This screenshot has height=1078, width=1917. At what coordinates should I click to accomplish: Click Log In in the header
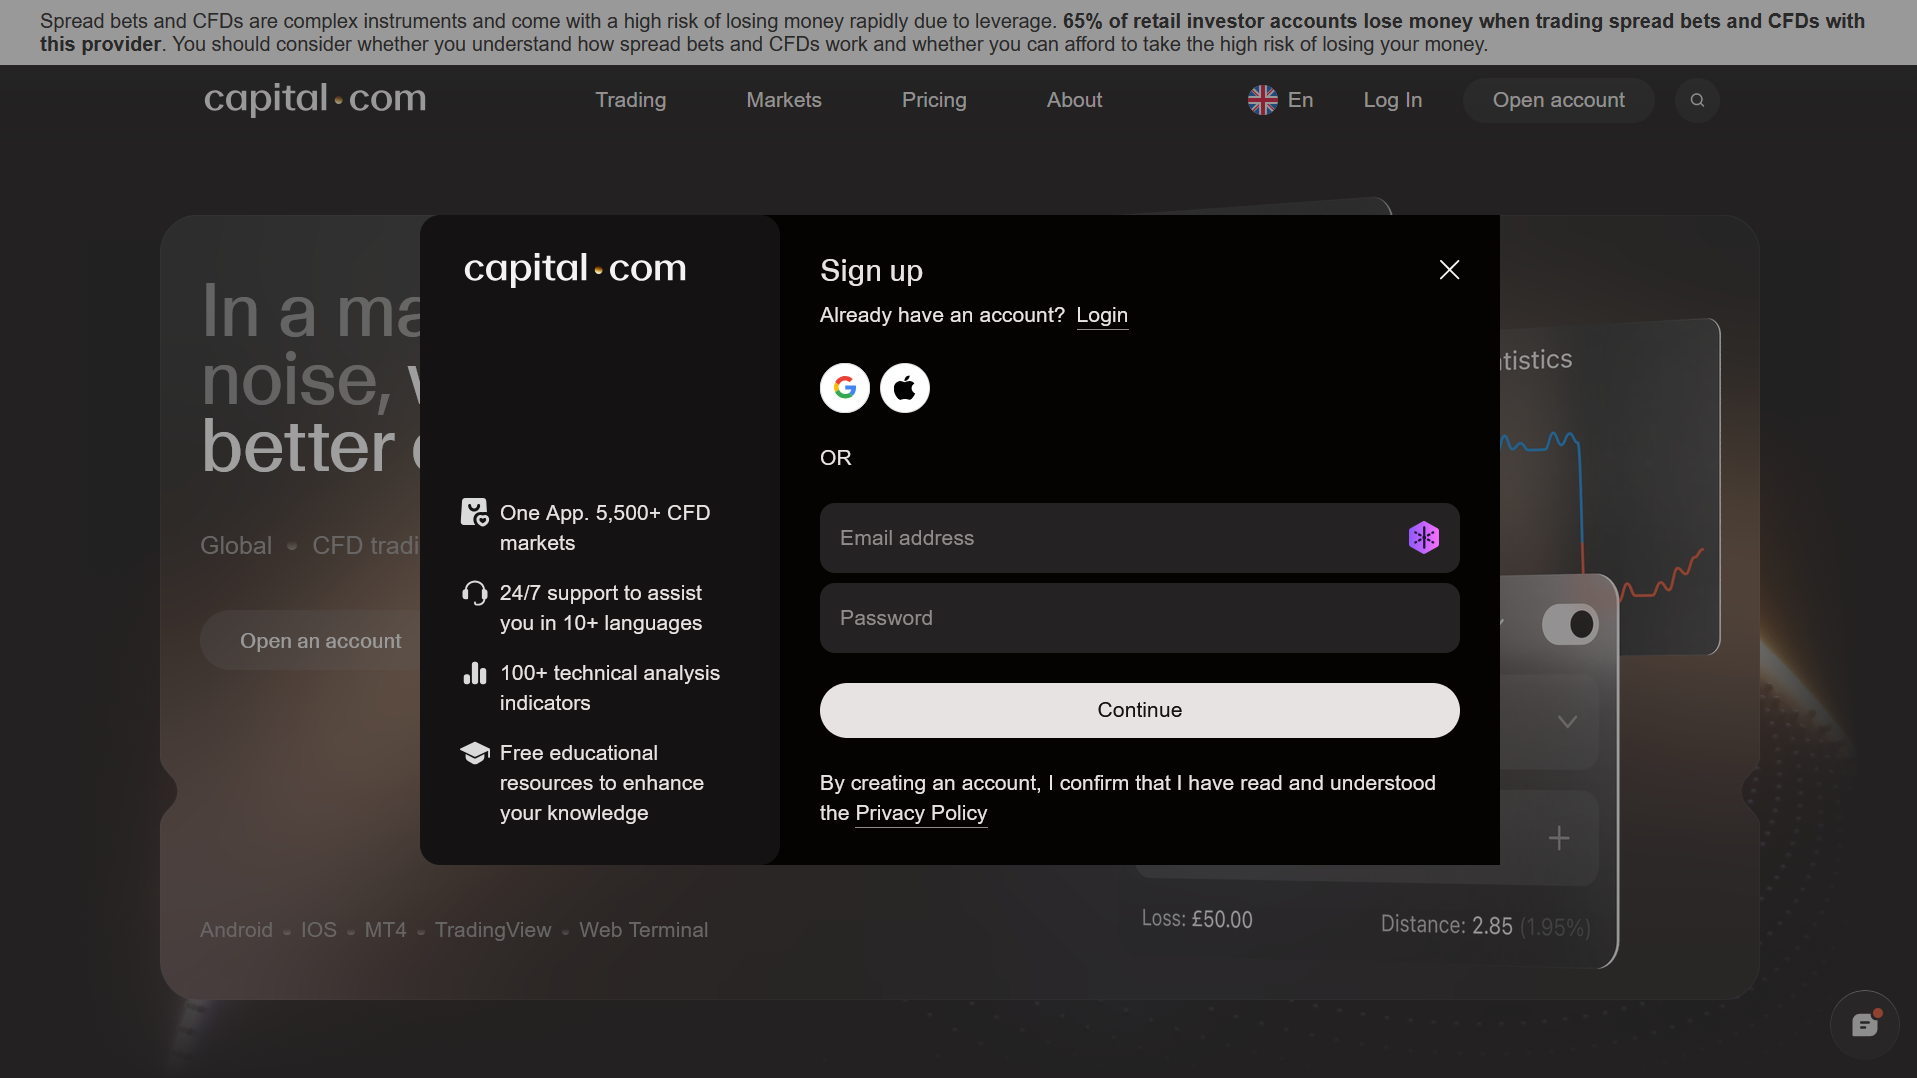point(1393,100)
